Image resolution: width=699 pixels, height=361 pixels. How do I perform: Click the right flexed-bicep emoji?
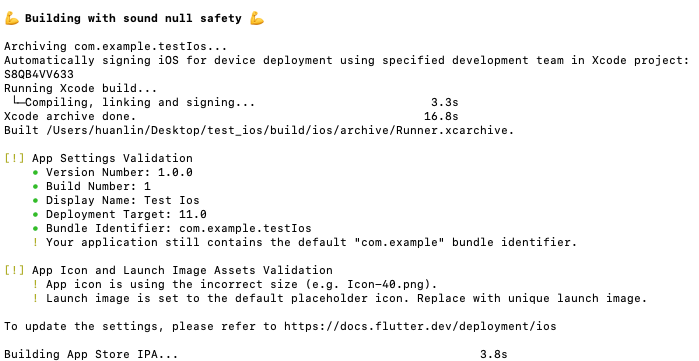tap(257, 18)
